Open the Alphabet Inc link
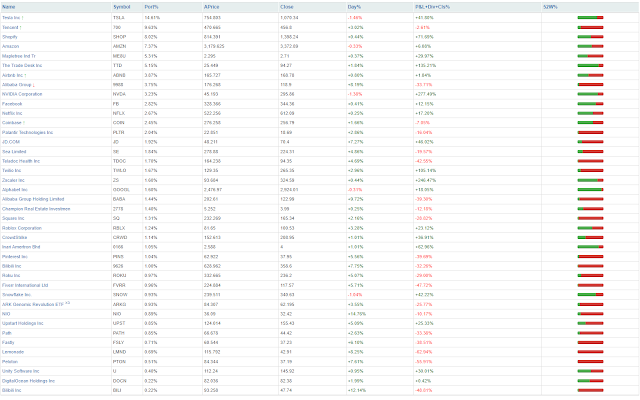This screenshot has height=400, width=640. (15, 190)
